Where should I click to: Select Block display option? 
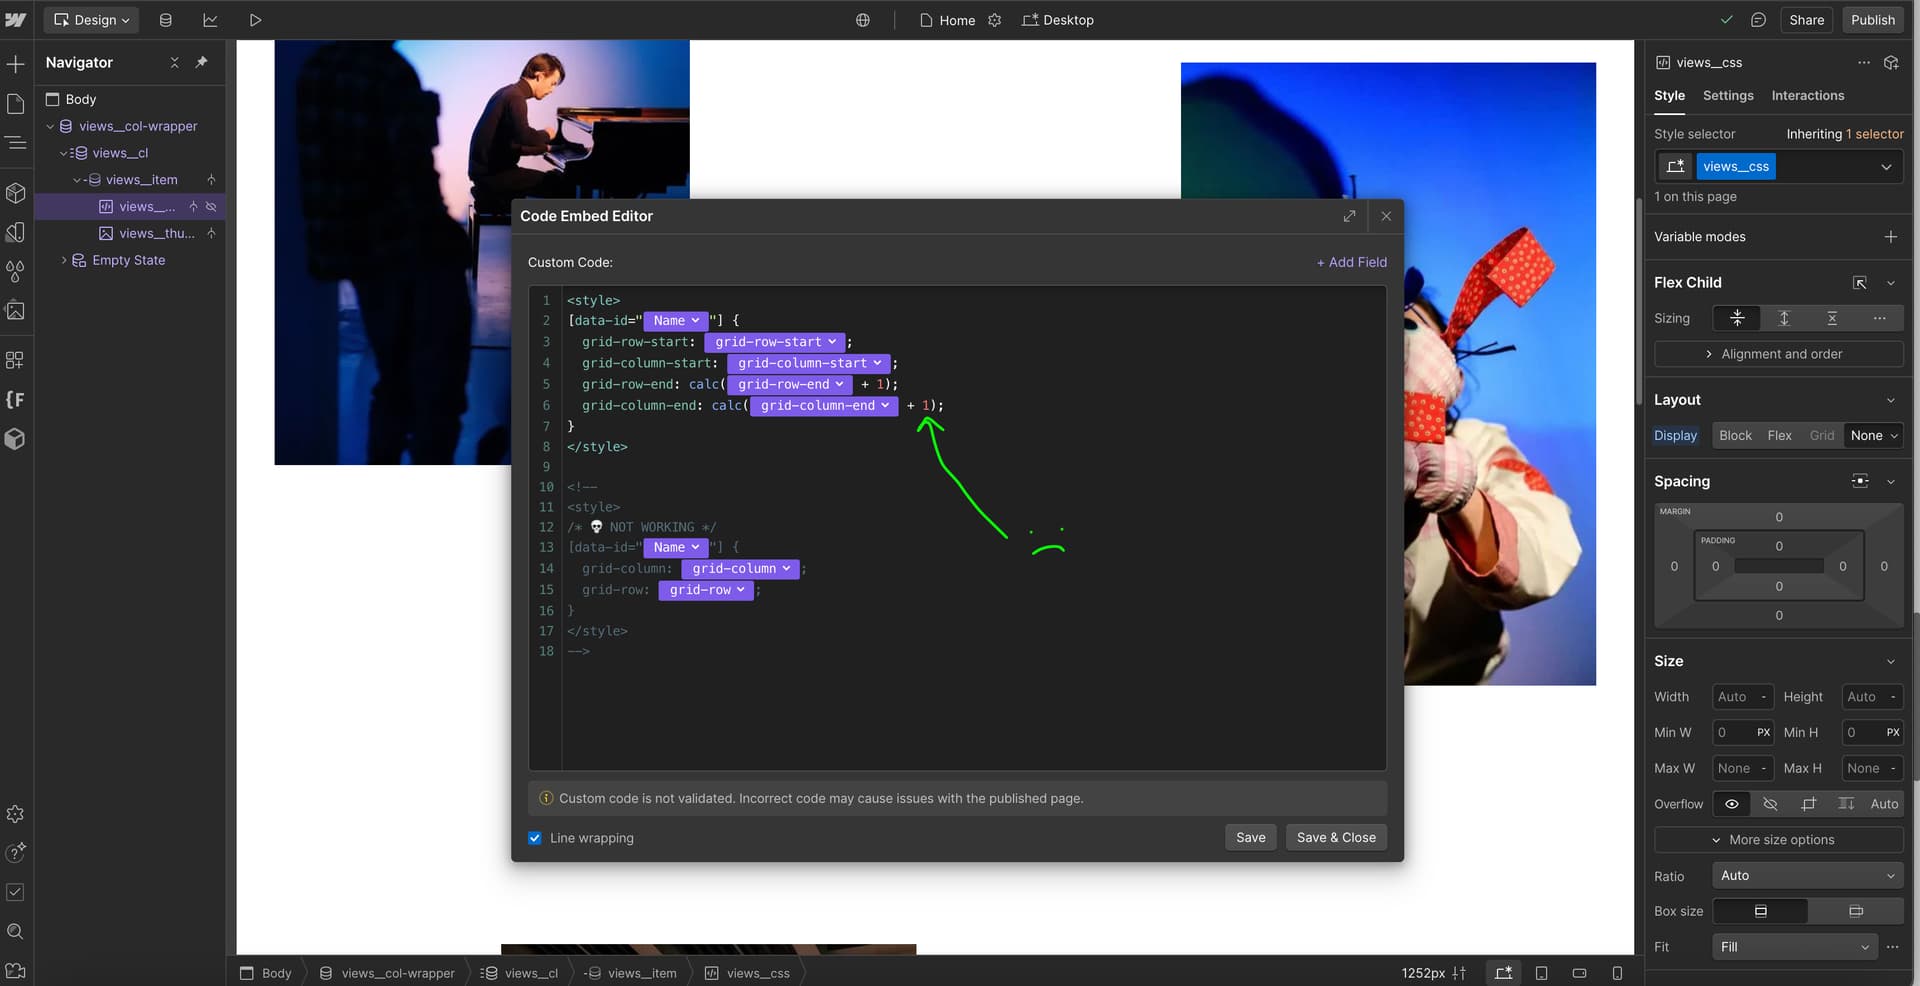(1735, 435)
